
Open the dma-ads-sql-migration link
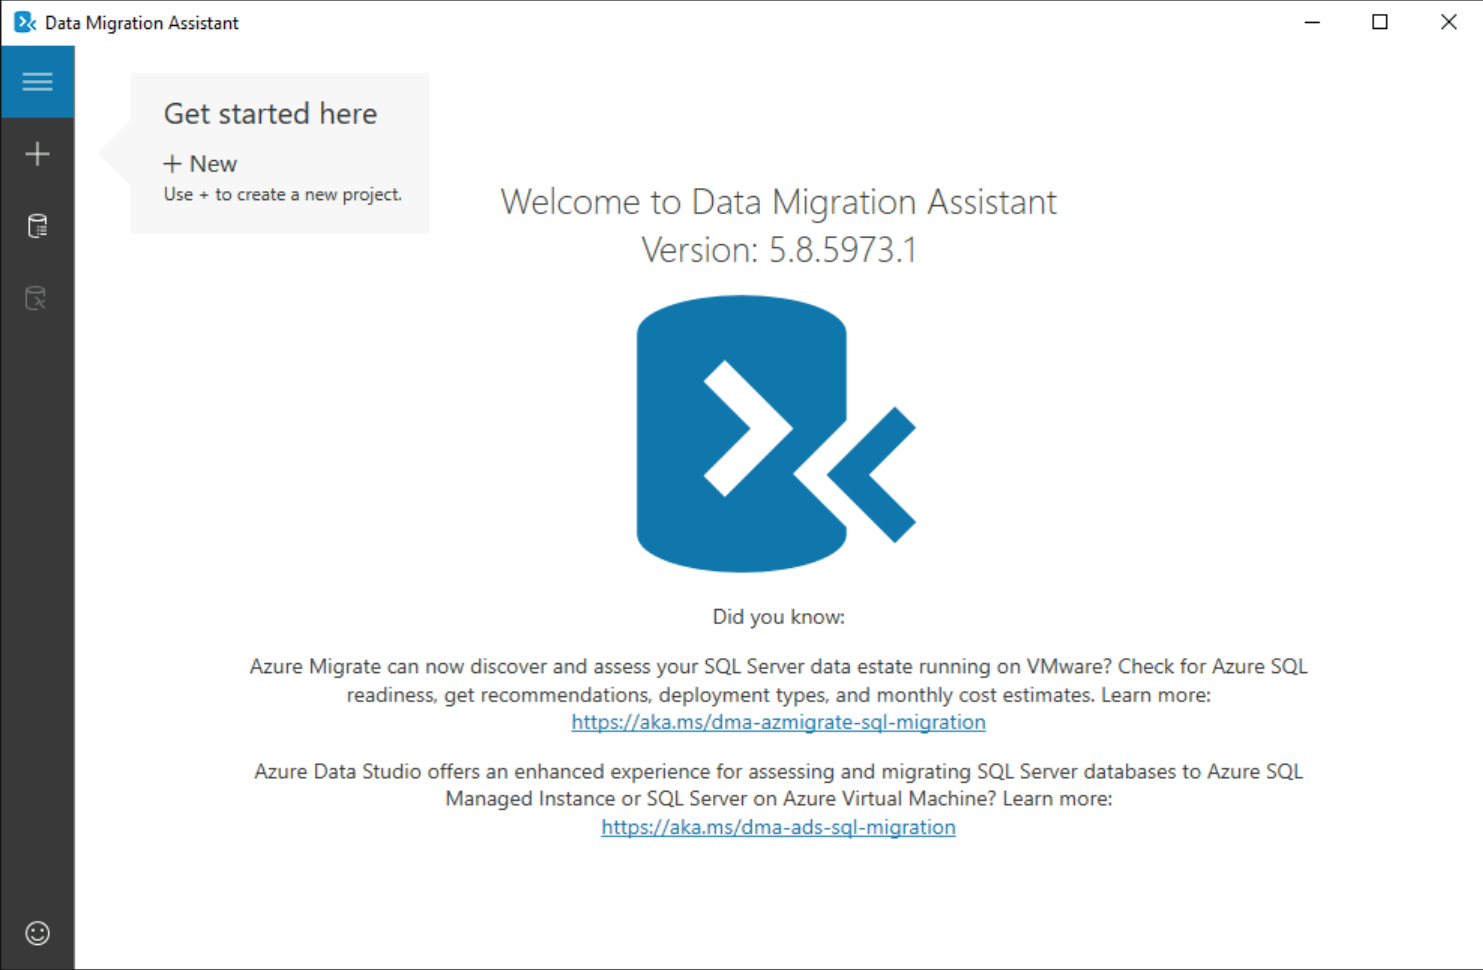778,827
